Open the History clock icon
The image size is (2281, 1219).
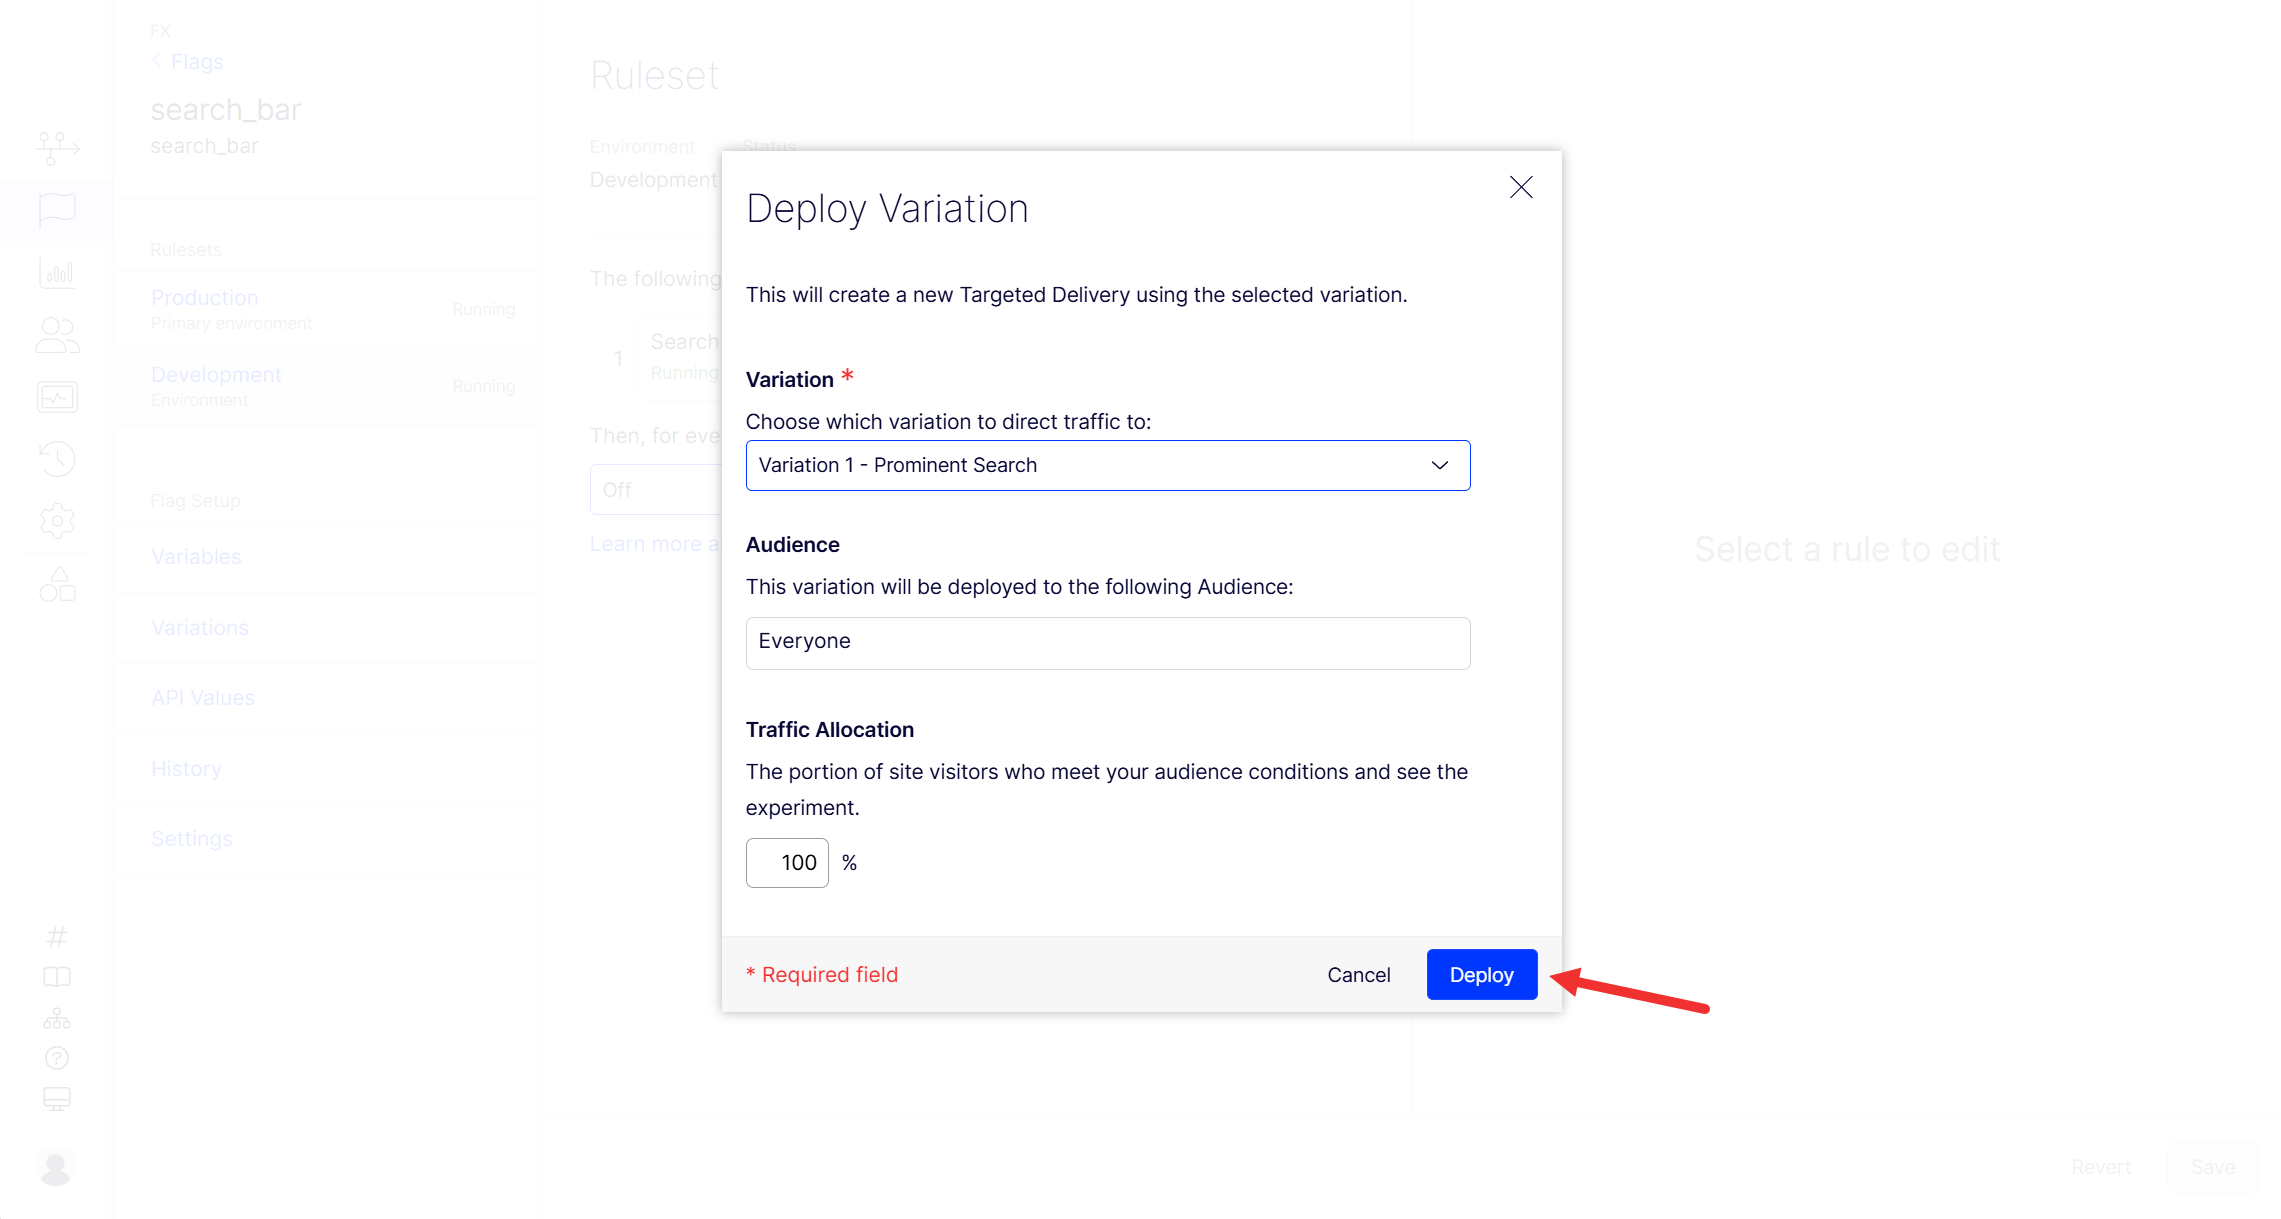(57, 458)
